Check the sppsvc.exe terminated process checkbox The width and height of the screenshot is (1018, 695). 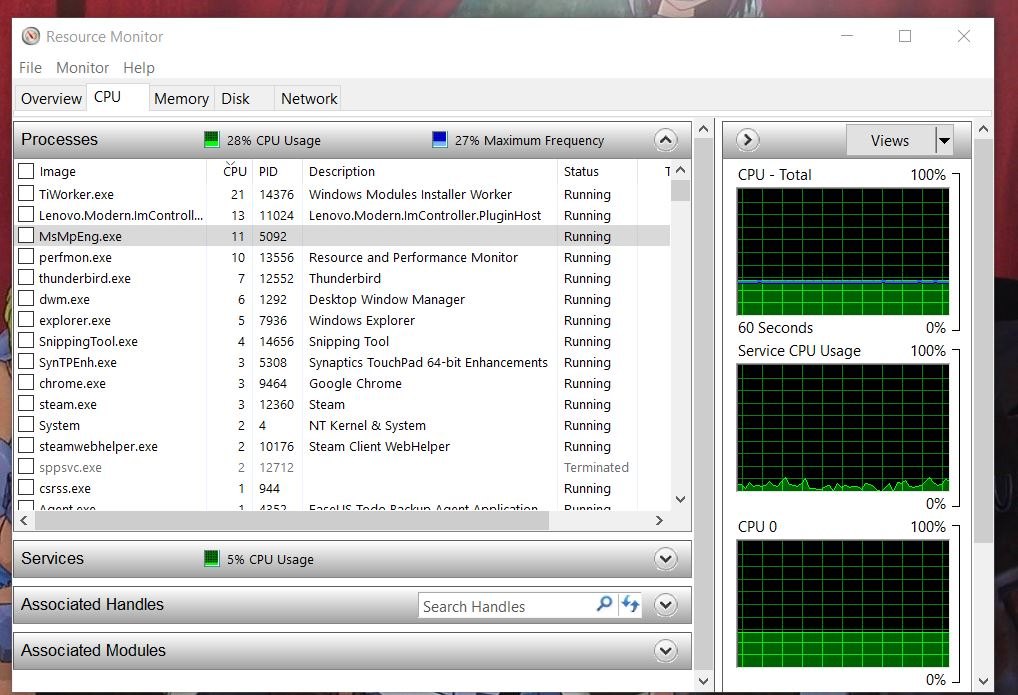[x=26, y=466]
